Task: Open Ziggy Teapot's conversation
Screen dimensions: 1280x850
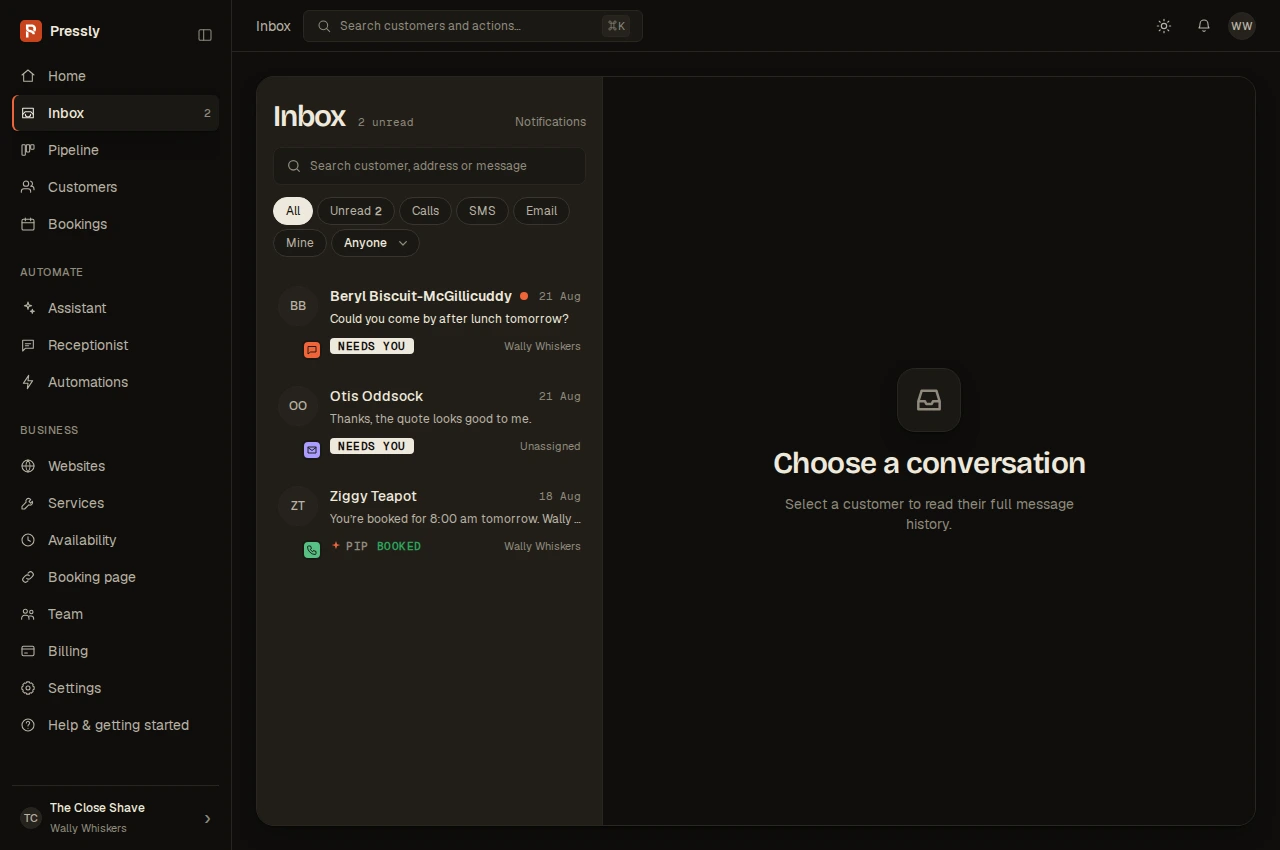Action: pos(429,521)
